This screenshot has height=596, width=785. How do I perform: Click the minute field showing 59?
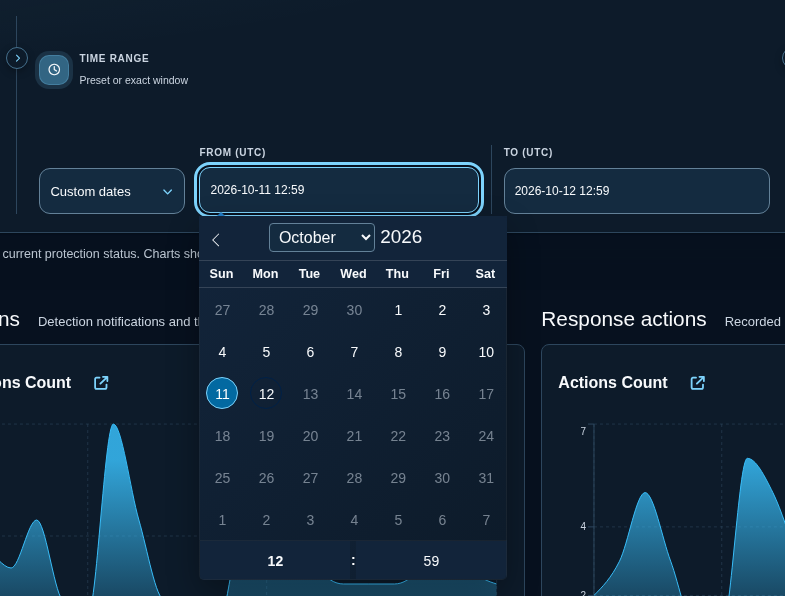[431, 561]
